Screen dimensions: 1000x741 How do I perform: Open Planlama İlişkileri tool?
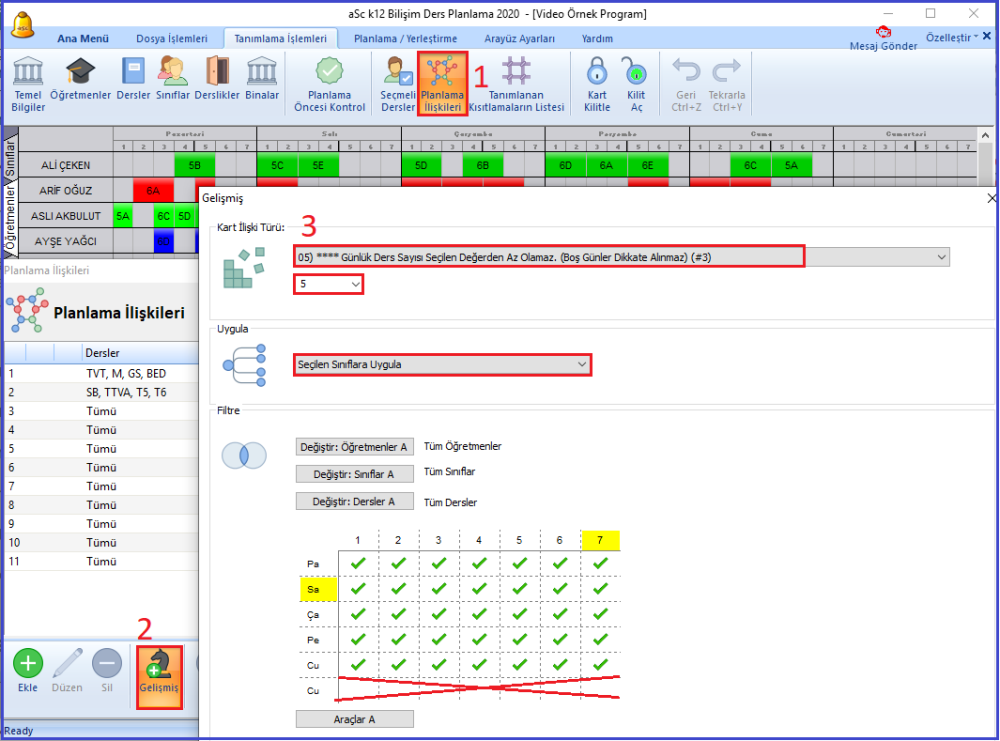pyautogui.click(x=443, y=84)
